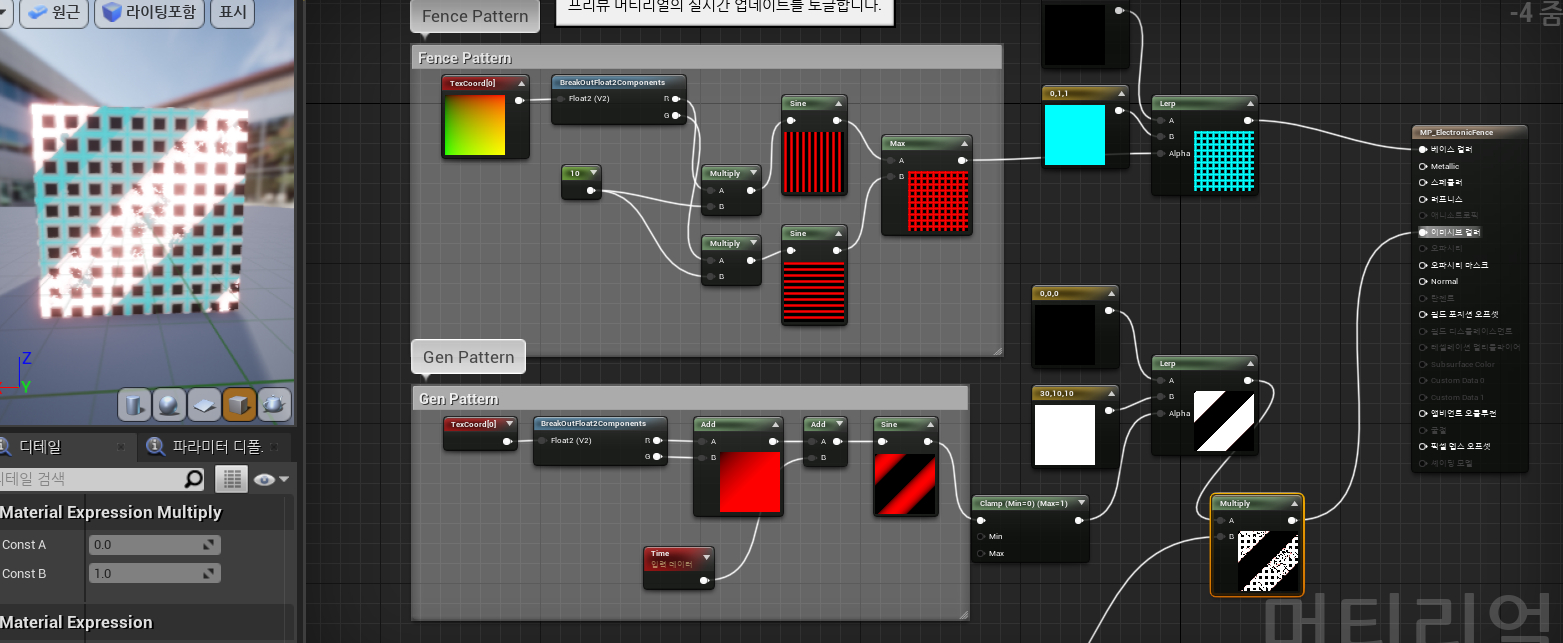
Task: Click the 오파시티 마스크 input pin
Action: click(x=1423, y=265)
